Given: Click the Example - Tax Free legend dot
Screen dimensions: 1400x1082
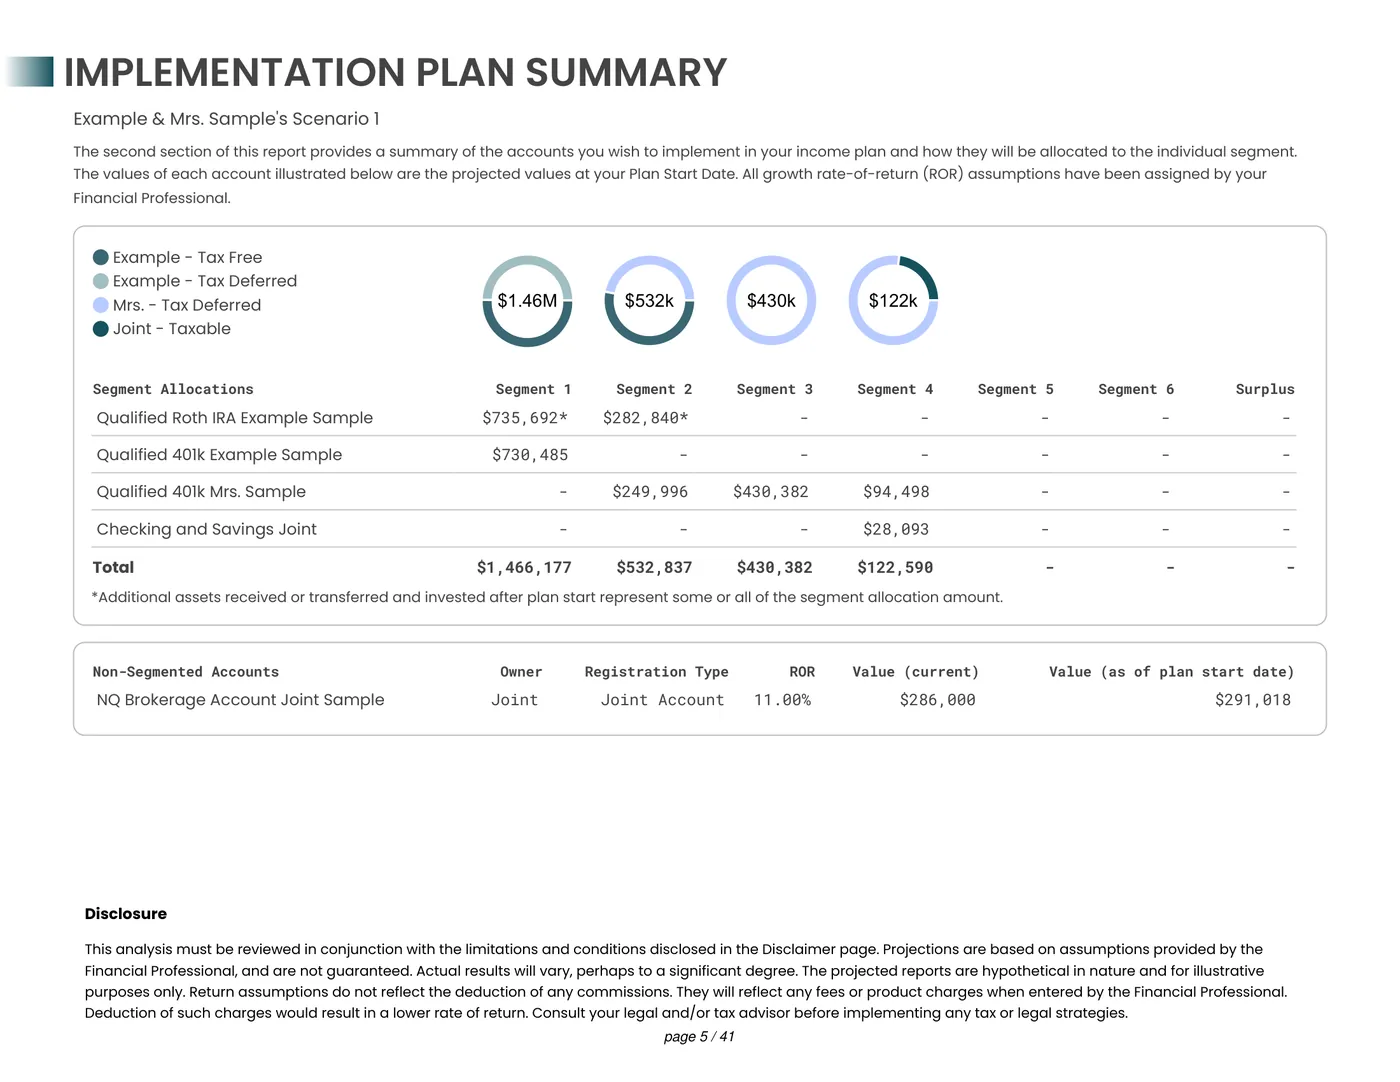Looking at the screenshot, I should 101,257.
